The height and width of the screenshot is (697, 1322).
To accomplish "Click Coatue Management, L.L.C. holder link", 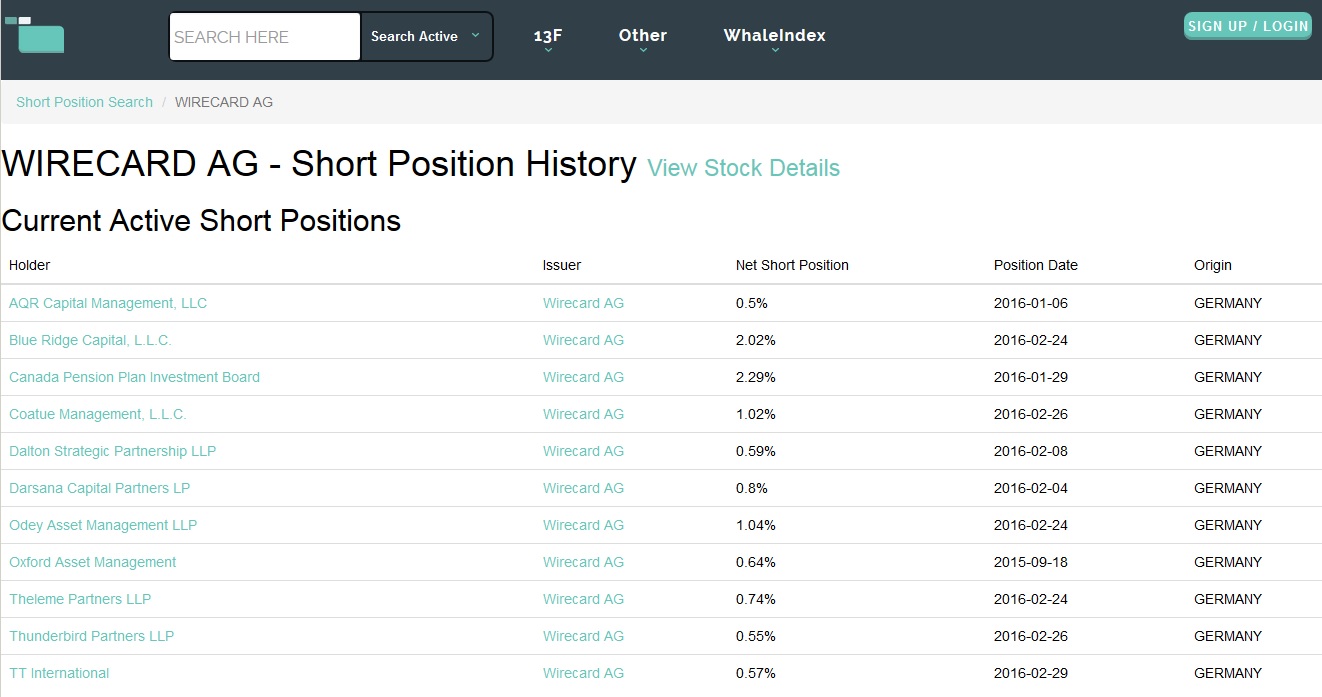I will (98, 414).
